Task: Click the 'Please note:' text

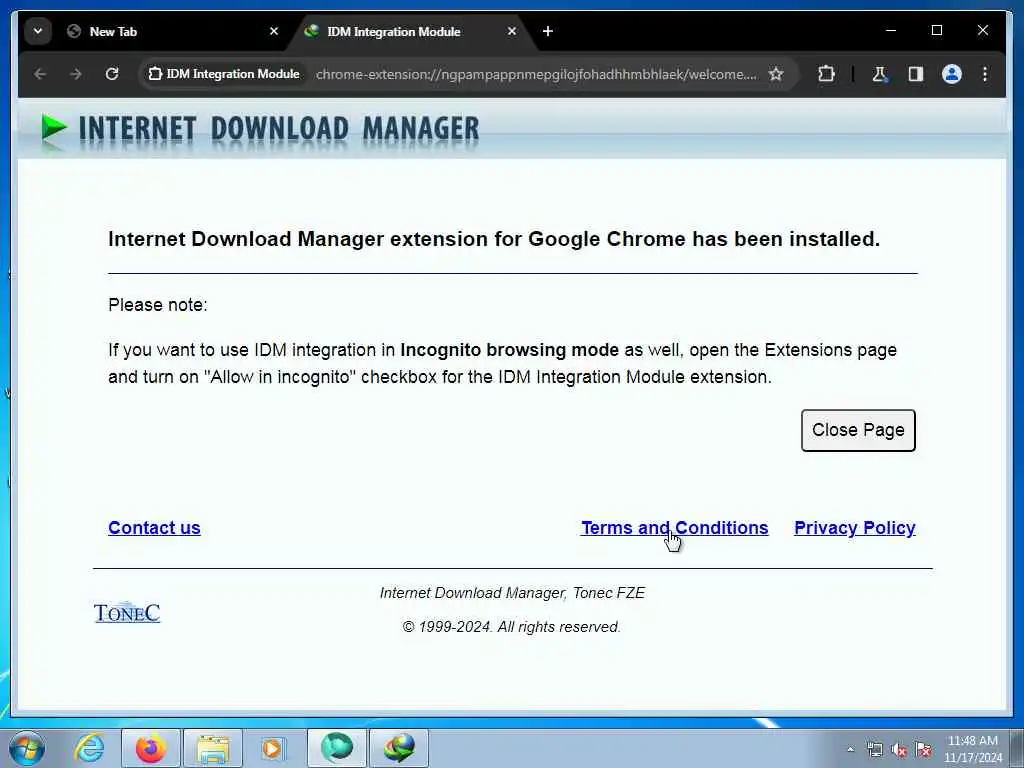Action: point(157,305)
